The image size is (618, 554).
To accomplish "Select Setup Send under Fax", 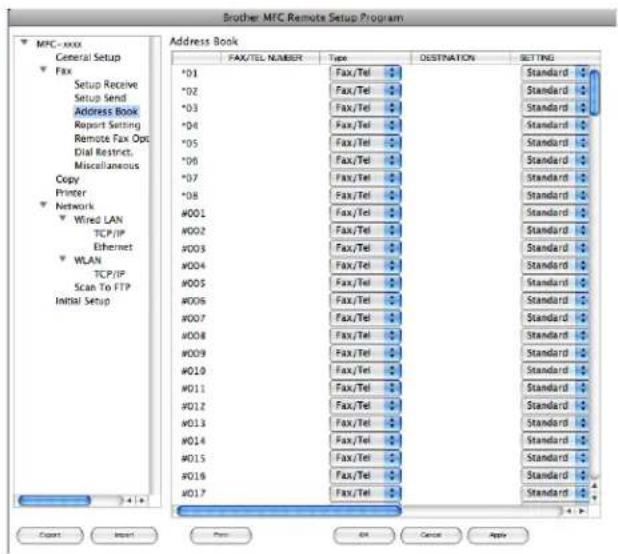I will pyautogui.click(x=100, y=98).
